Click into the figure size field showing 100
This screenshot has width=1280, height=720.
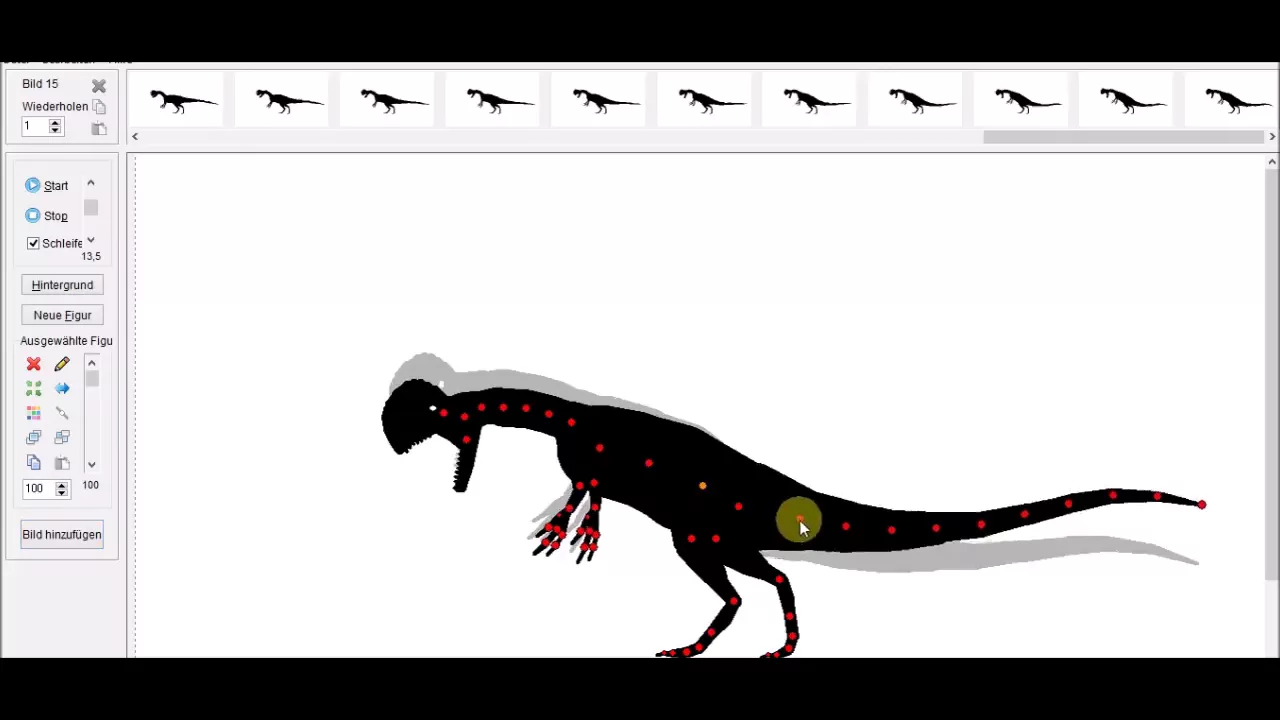point(38,489)
